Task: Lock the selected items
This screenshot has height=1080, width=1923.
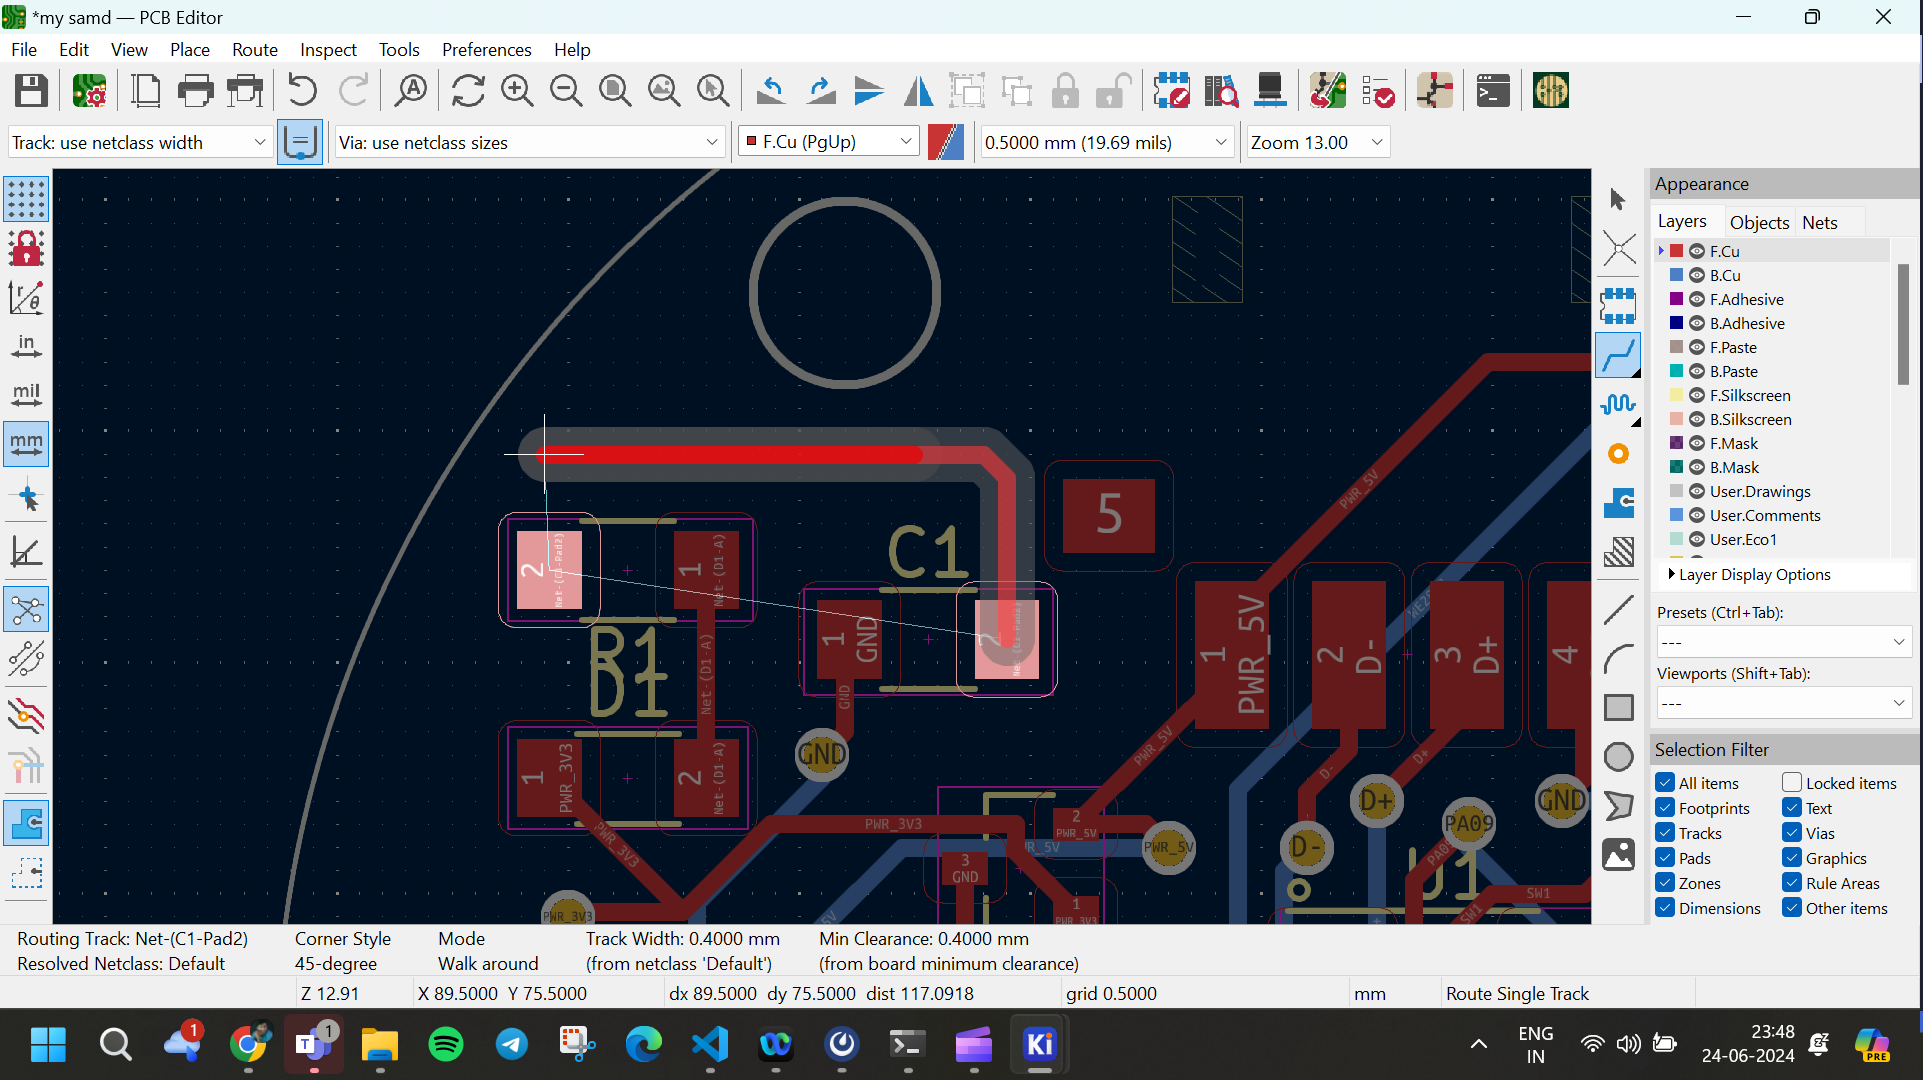Action: pyautogui.click(x=1065, y=91)
